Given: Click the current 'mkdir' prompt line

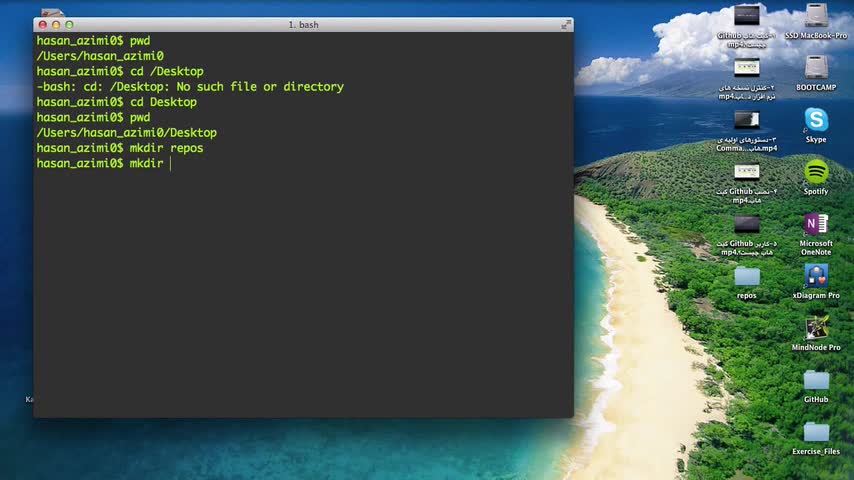Looking at the screenshot, I should tap(104, 163).
